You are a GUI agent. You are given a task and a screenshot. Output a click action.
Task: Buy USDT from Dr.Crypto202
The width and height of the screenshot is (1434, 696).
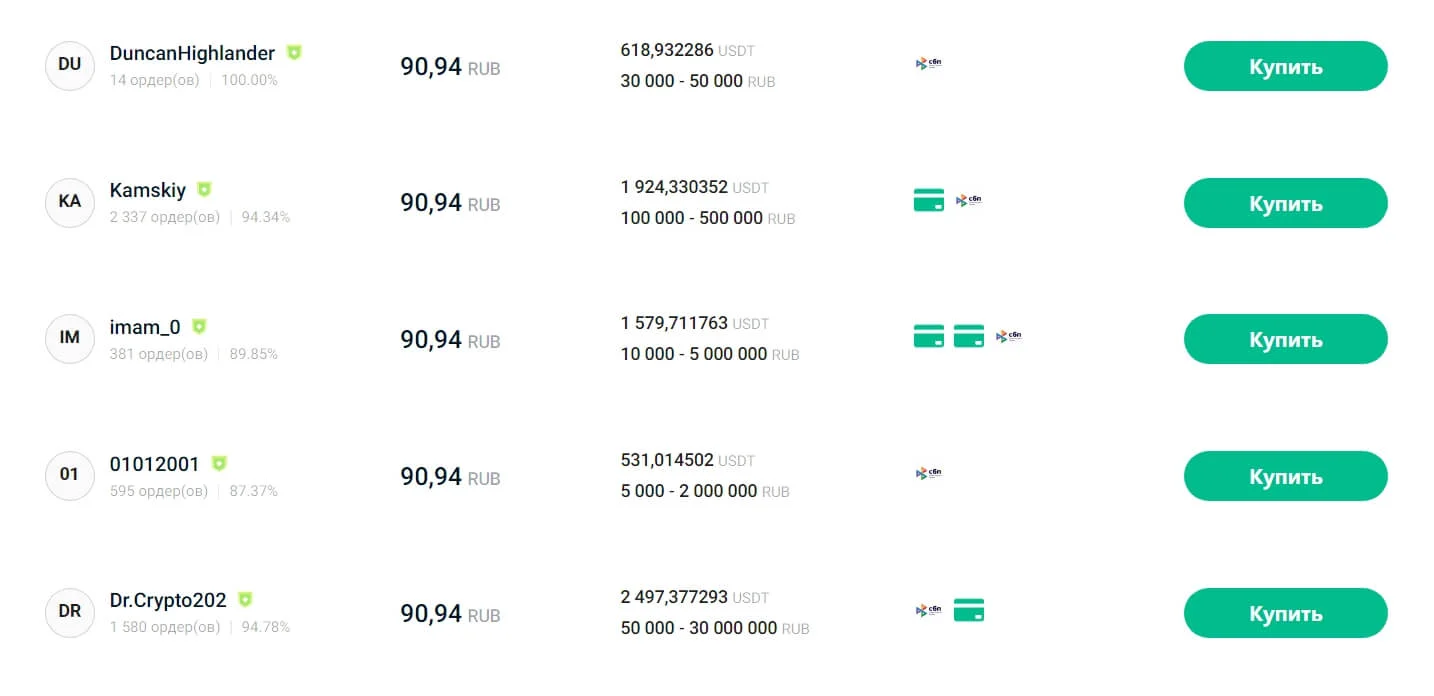point(1285,613)
